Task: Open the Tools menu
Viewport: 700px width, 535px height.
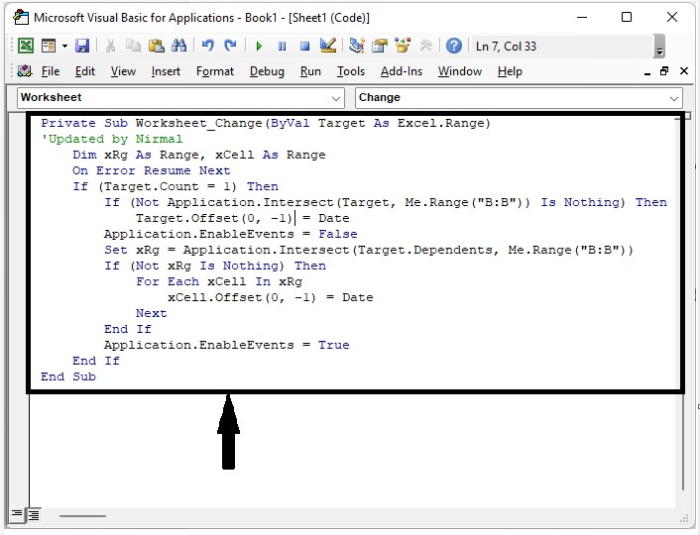Action: (x=350, y=71)
